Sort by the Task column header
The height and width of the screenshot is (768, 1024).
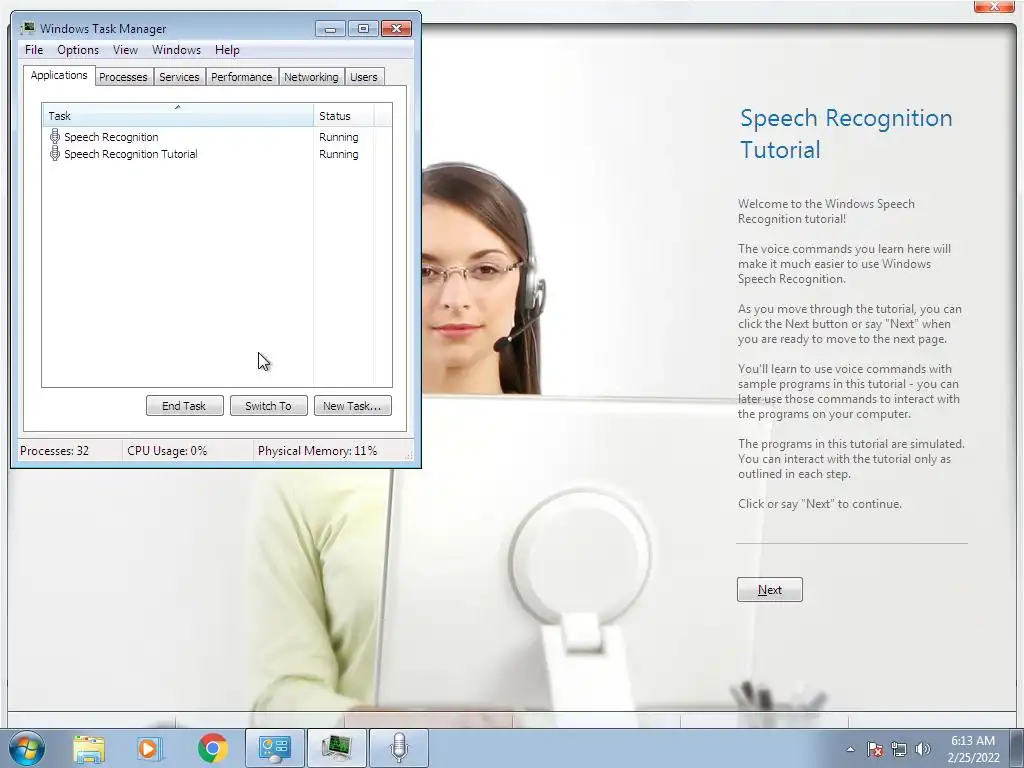coord(178,116)
